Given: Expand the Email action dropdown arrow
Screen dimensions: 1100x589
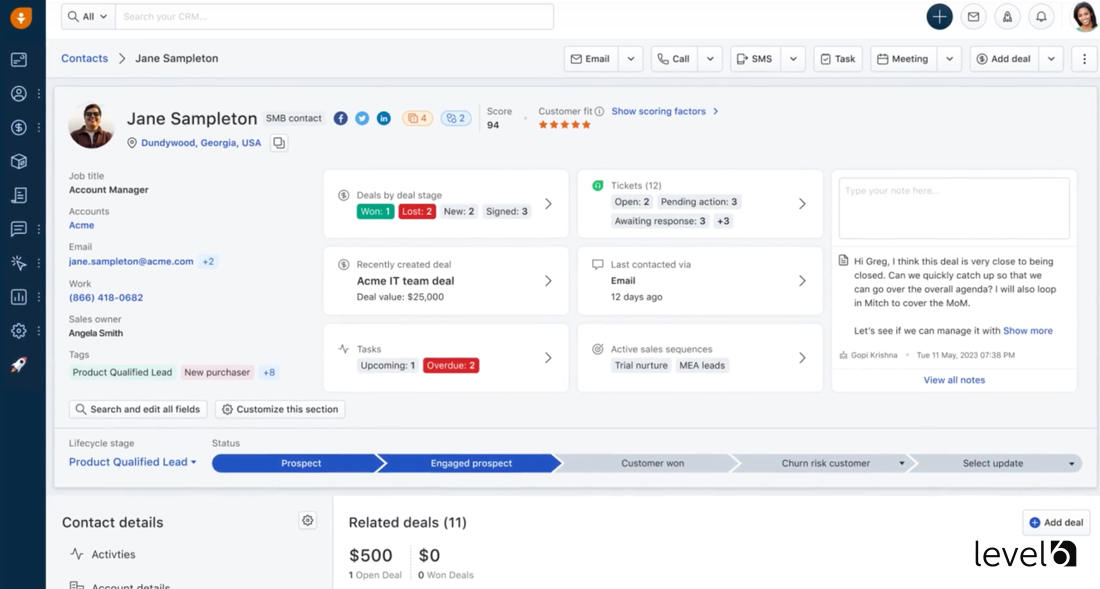Looking at the screenshot, I should coord(631,58).
